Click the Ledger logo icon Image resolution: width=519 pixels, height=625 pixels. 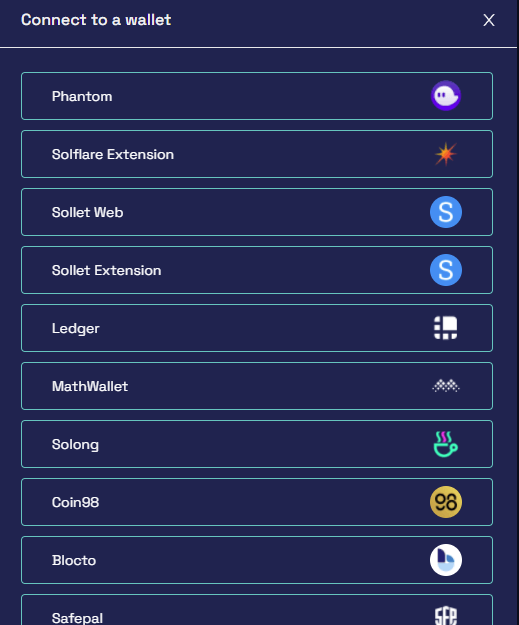(x=446, y=328)
